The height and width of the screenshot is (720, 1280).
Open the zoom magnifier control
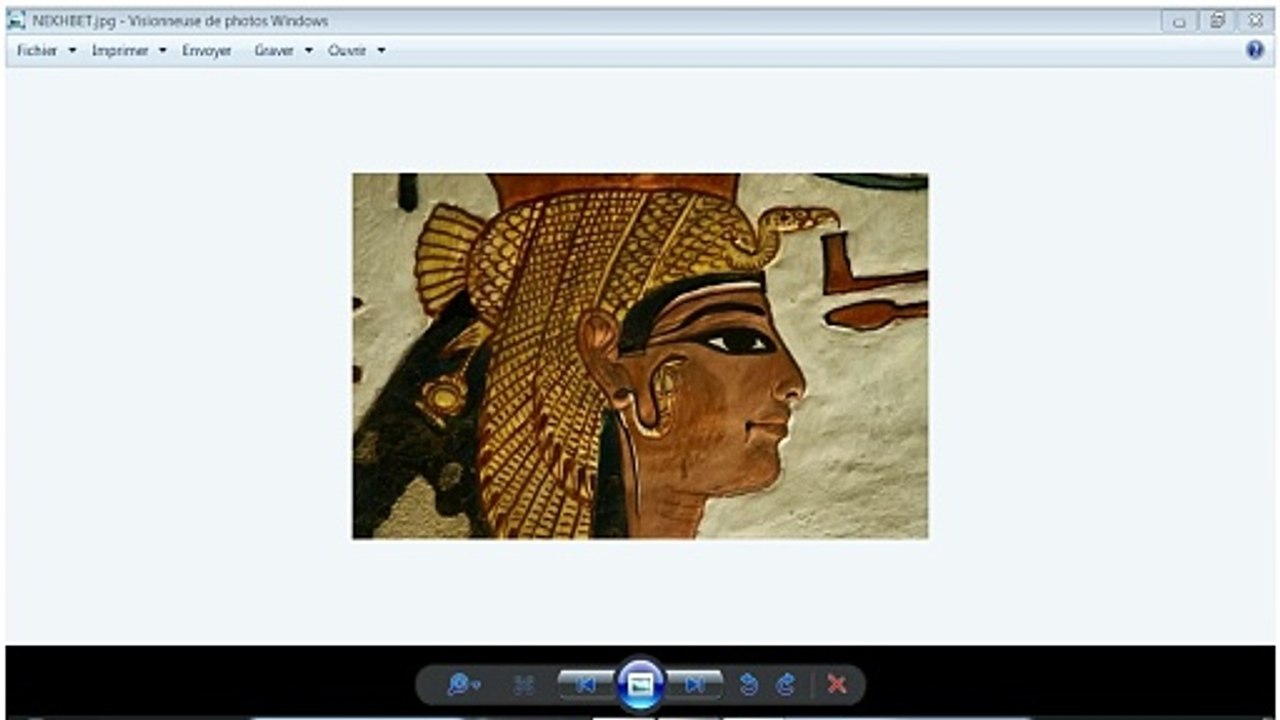pyautogui.click(x=463, y=684)
